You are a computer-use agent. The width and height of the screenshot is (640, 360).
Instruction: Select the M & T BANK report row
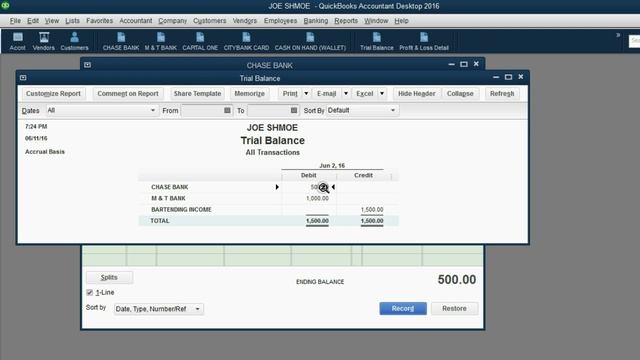[x=269, y=198]
